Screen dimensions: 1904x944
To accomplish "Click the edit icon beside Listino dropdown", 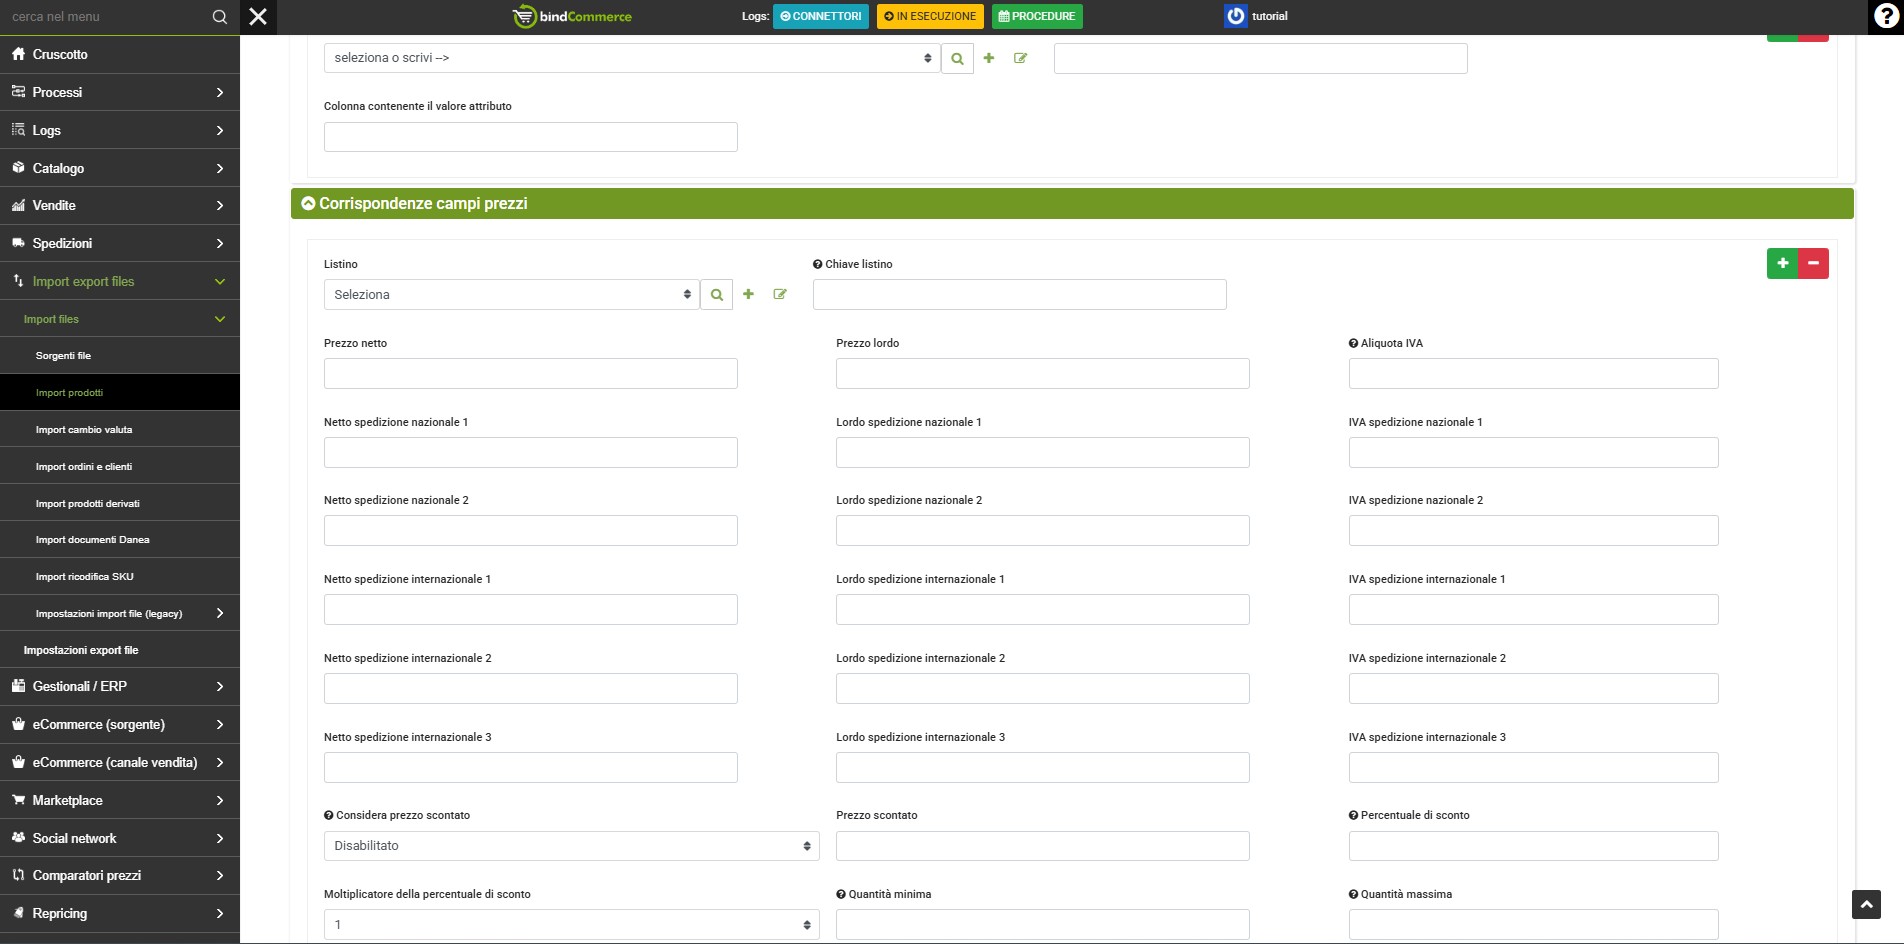I will 780,295.
